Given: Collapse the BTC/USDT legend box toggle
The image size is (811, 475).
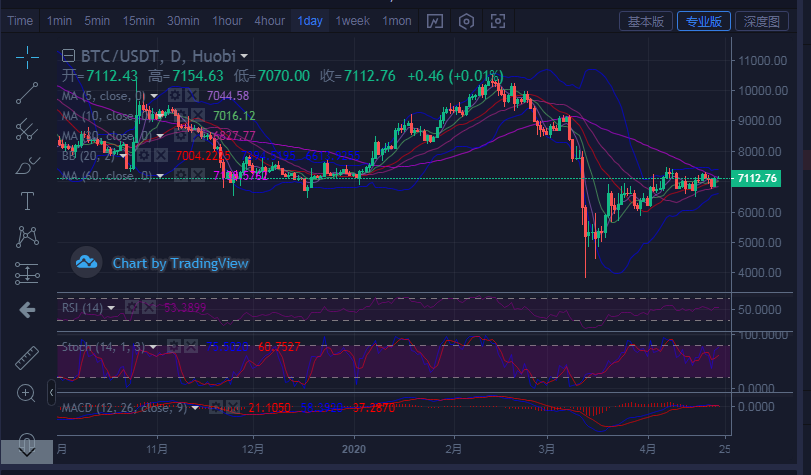Looking at the screenshot, I should (x=68, y=55).
